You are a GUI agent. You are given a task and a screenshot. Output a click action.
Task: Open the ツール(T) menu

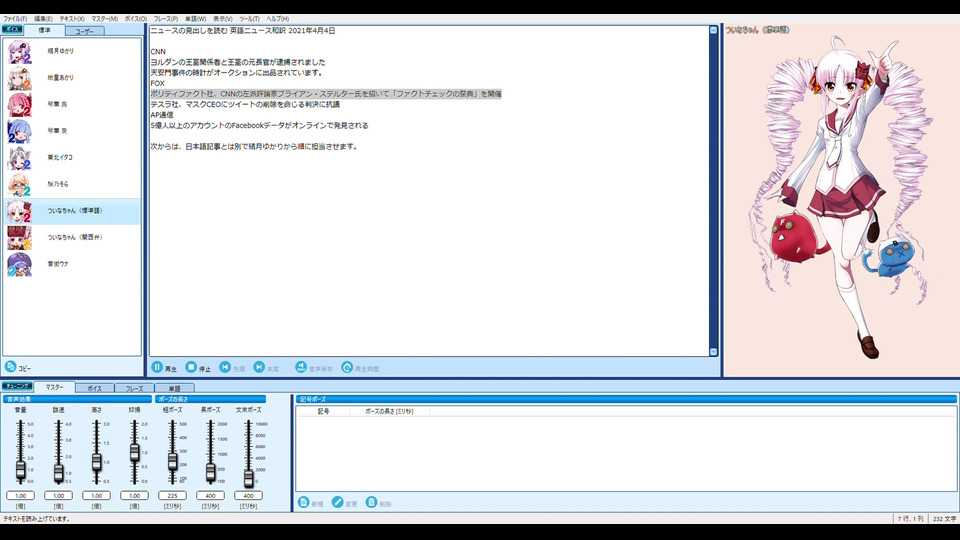point(250,19)
